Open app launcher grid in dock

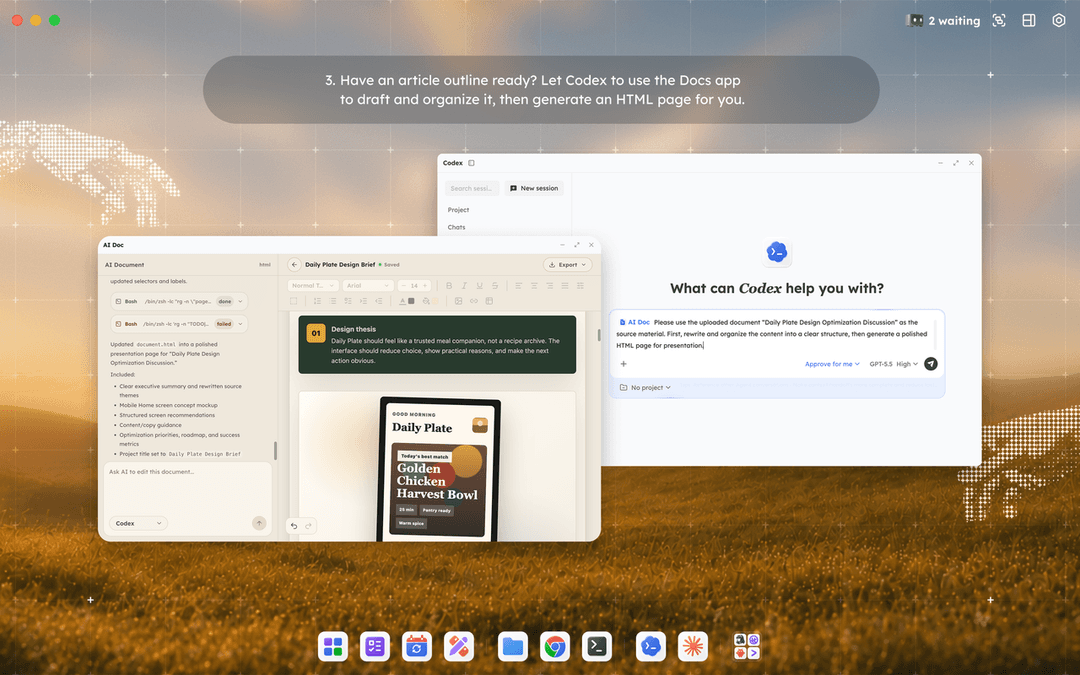pos(333,647)
